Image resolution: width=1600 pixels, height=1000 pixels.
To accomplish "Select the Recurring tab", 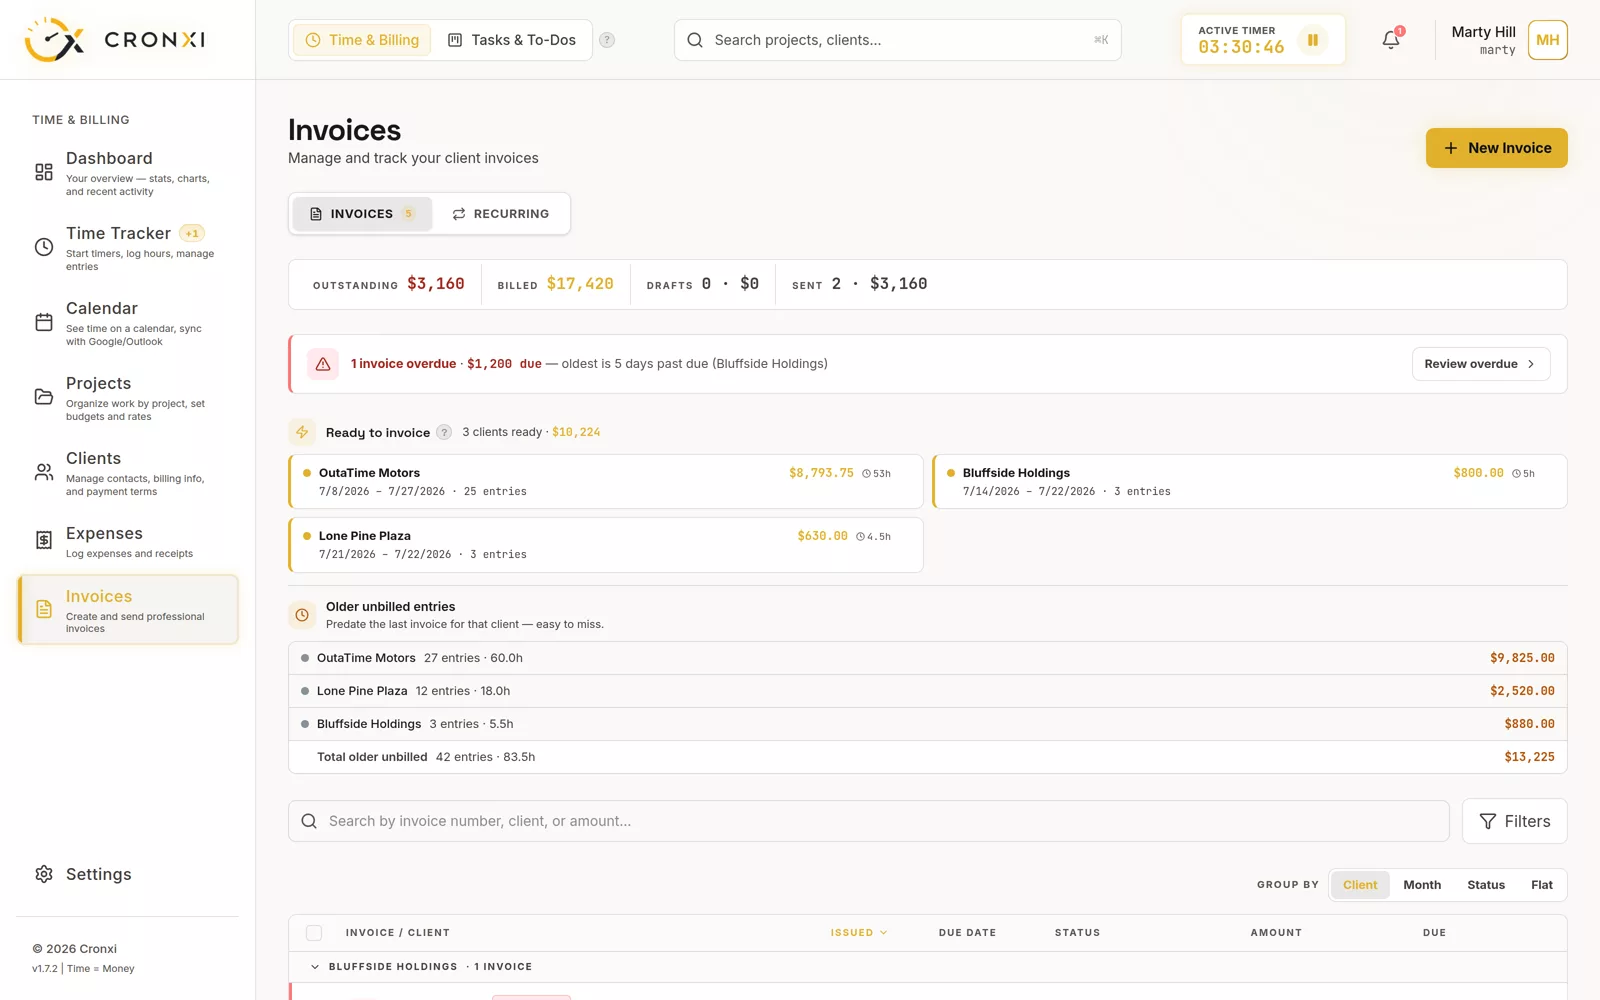I will (500, 214).
